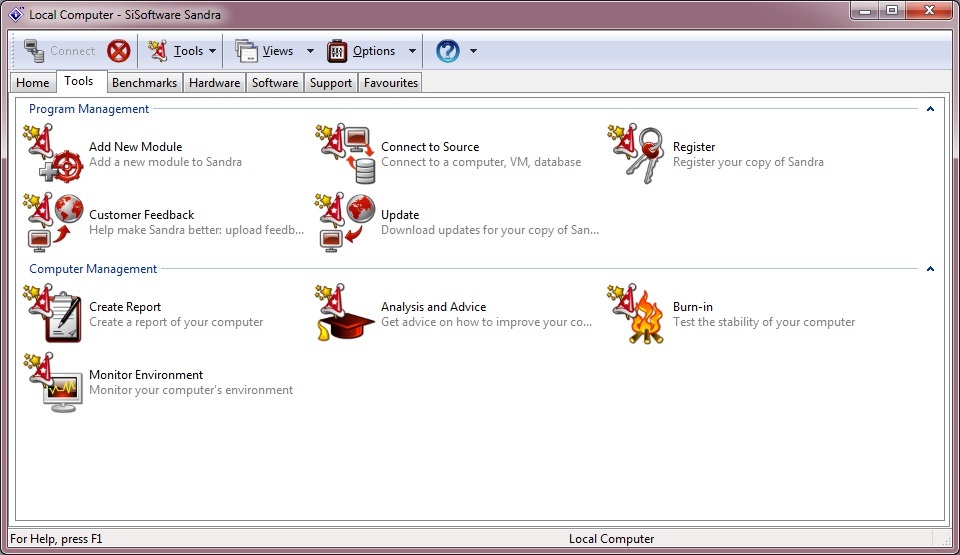The width and height of the screenshot is (960, 555).
Task: Open the Customer Feedback icon
Action: tap(53, 222)
